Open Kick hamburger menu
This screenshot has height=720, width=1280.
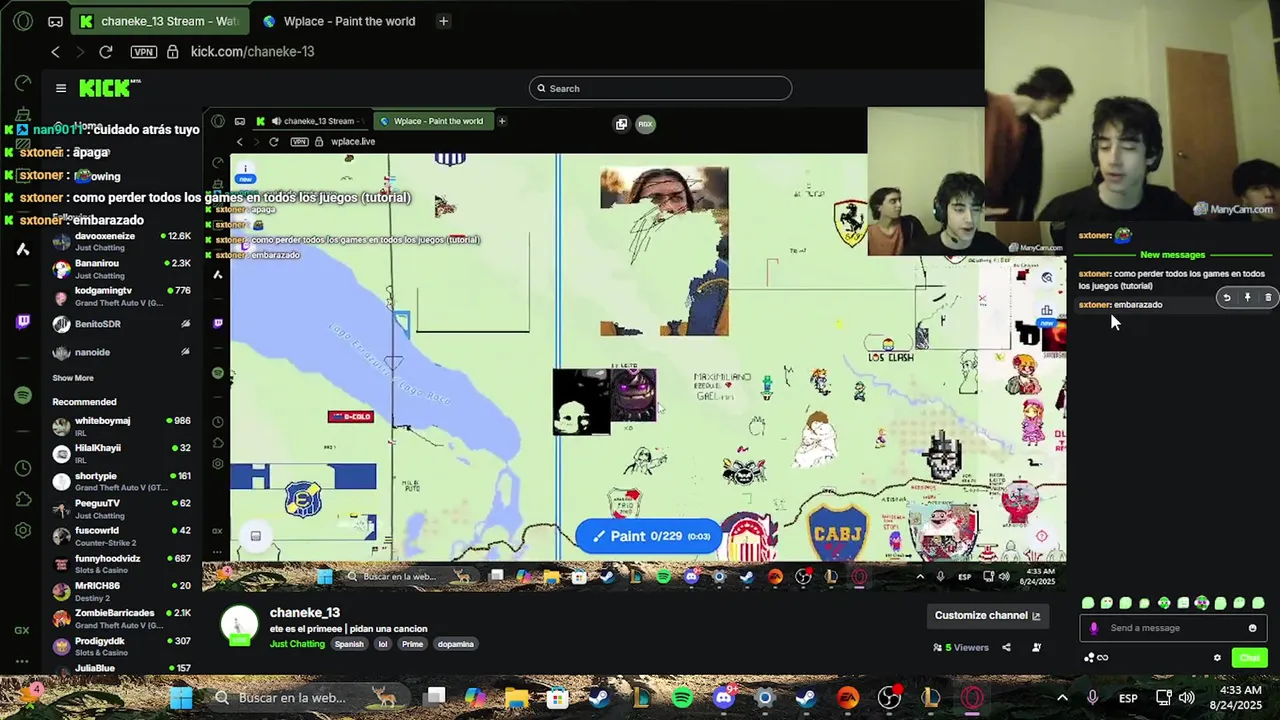pyautogui.click(x=61, y=88)
